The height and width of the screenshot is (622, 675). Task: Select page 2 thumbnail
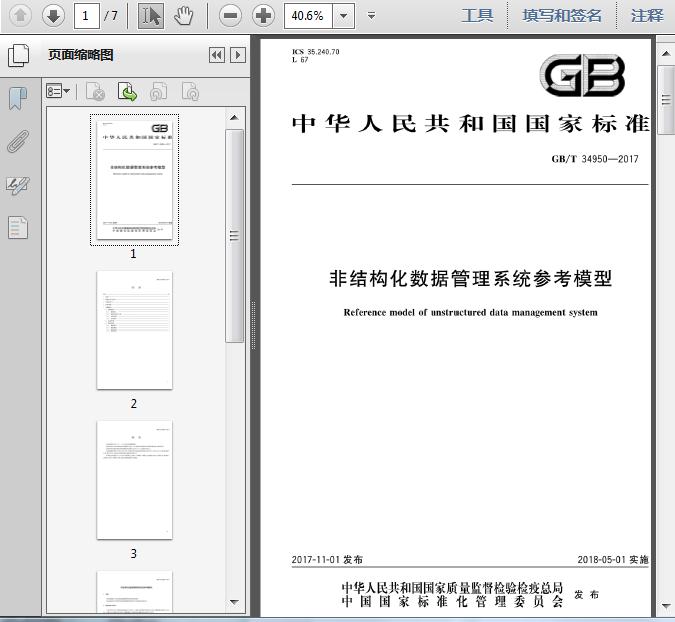pos(134,330)
